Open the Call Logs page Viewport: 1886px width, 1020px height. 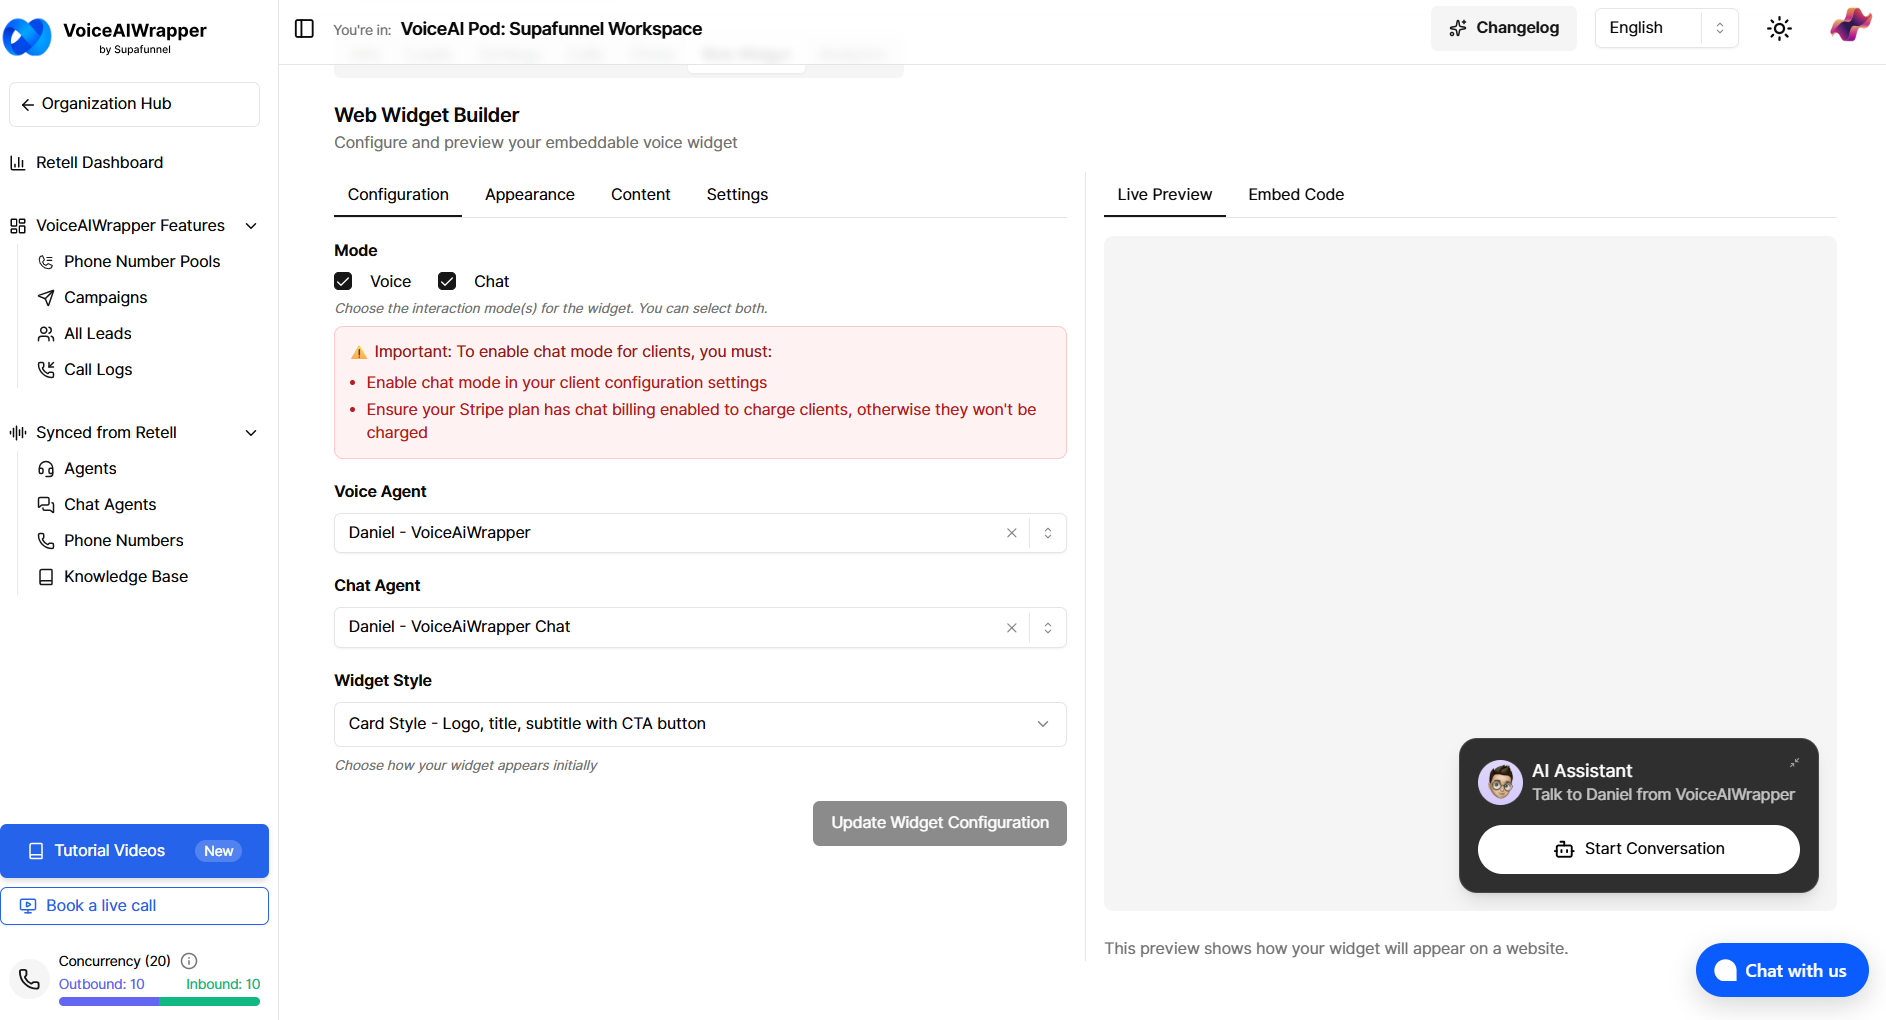(98, 370)
